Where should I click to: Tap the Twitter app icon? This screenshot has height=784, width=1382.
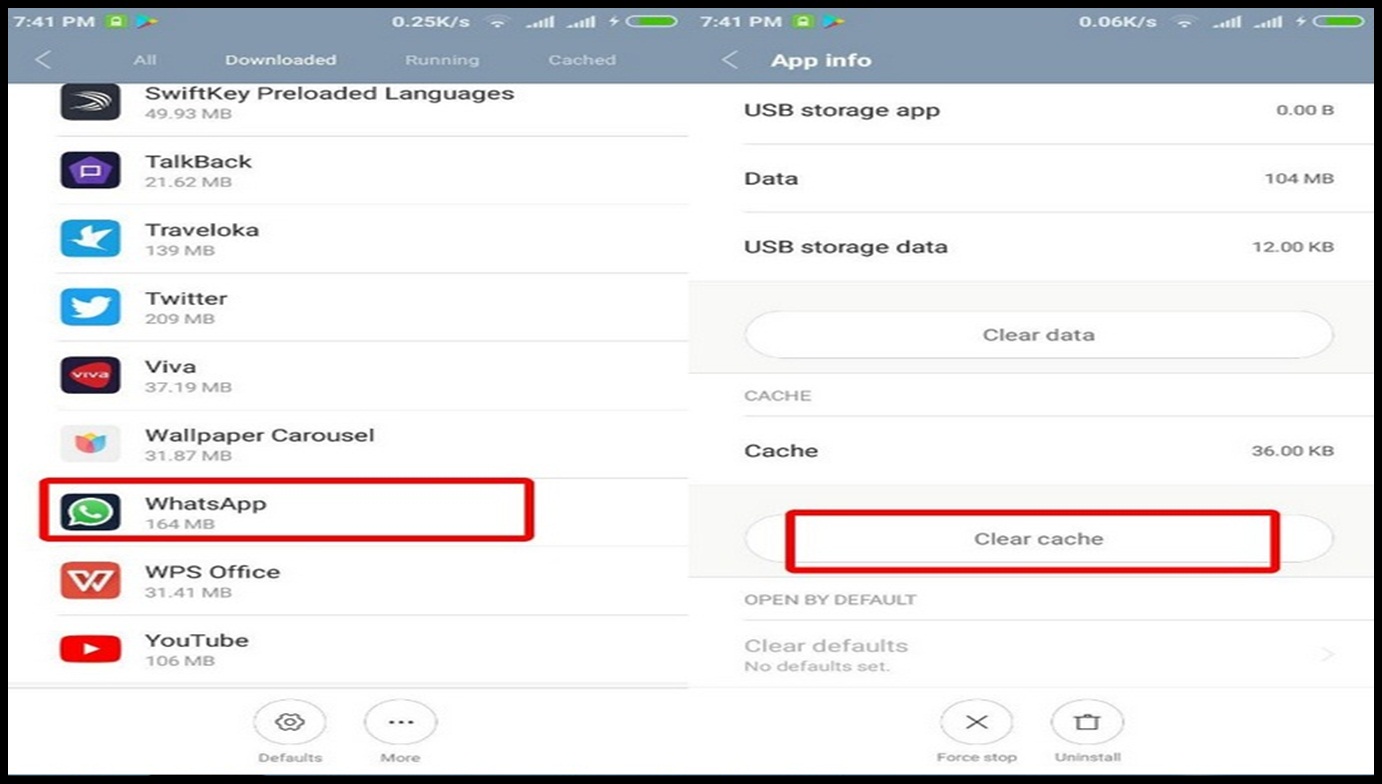90,307
